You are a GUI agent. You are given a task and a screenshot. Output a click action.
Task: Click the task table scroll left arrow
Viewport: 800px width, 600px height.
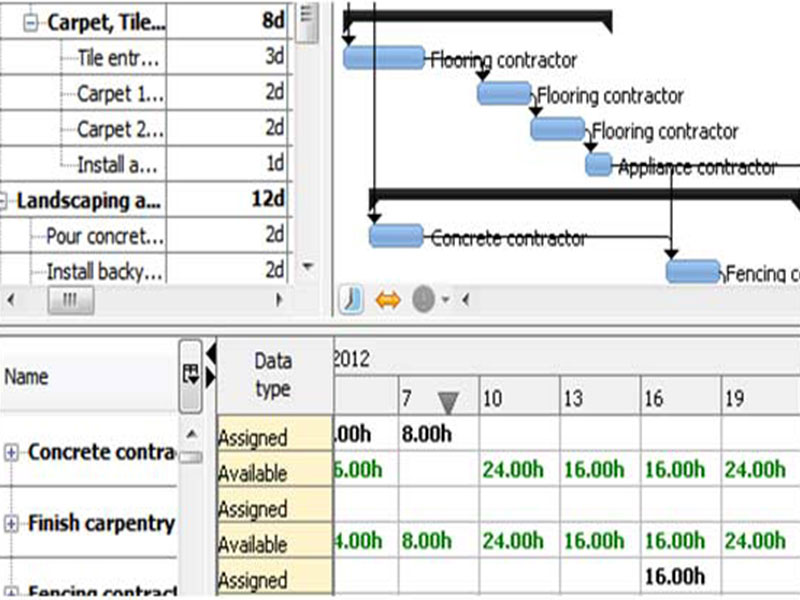[11, 300]
